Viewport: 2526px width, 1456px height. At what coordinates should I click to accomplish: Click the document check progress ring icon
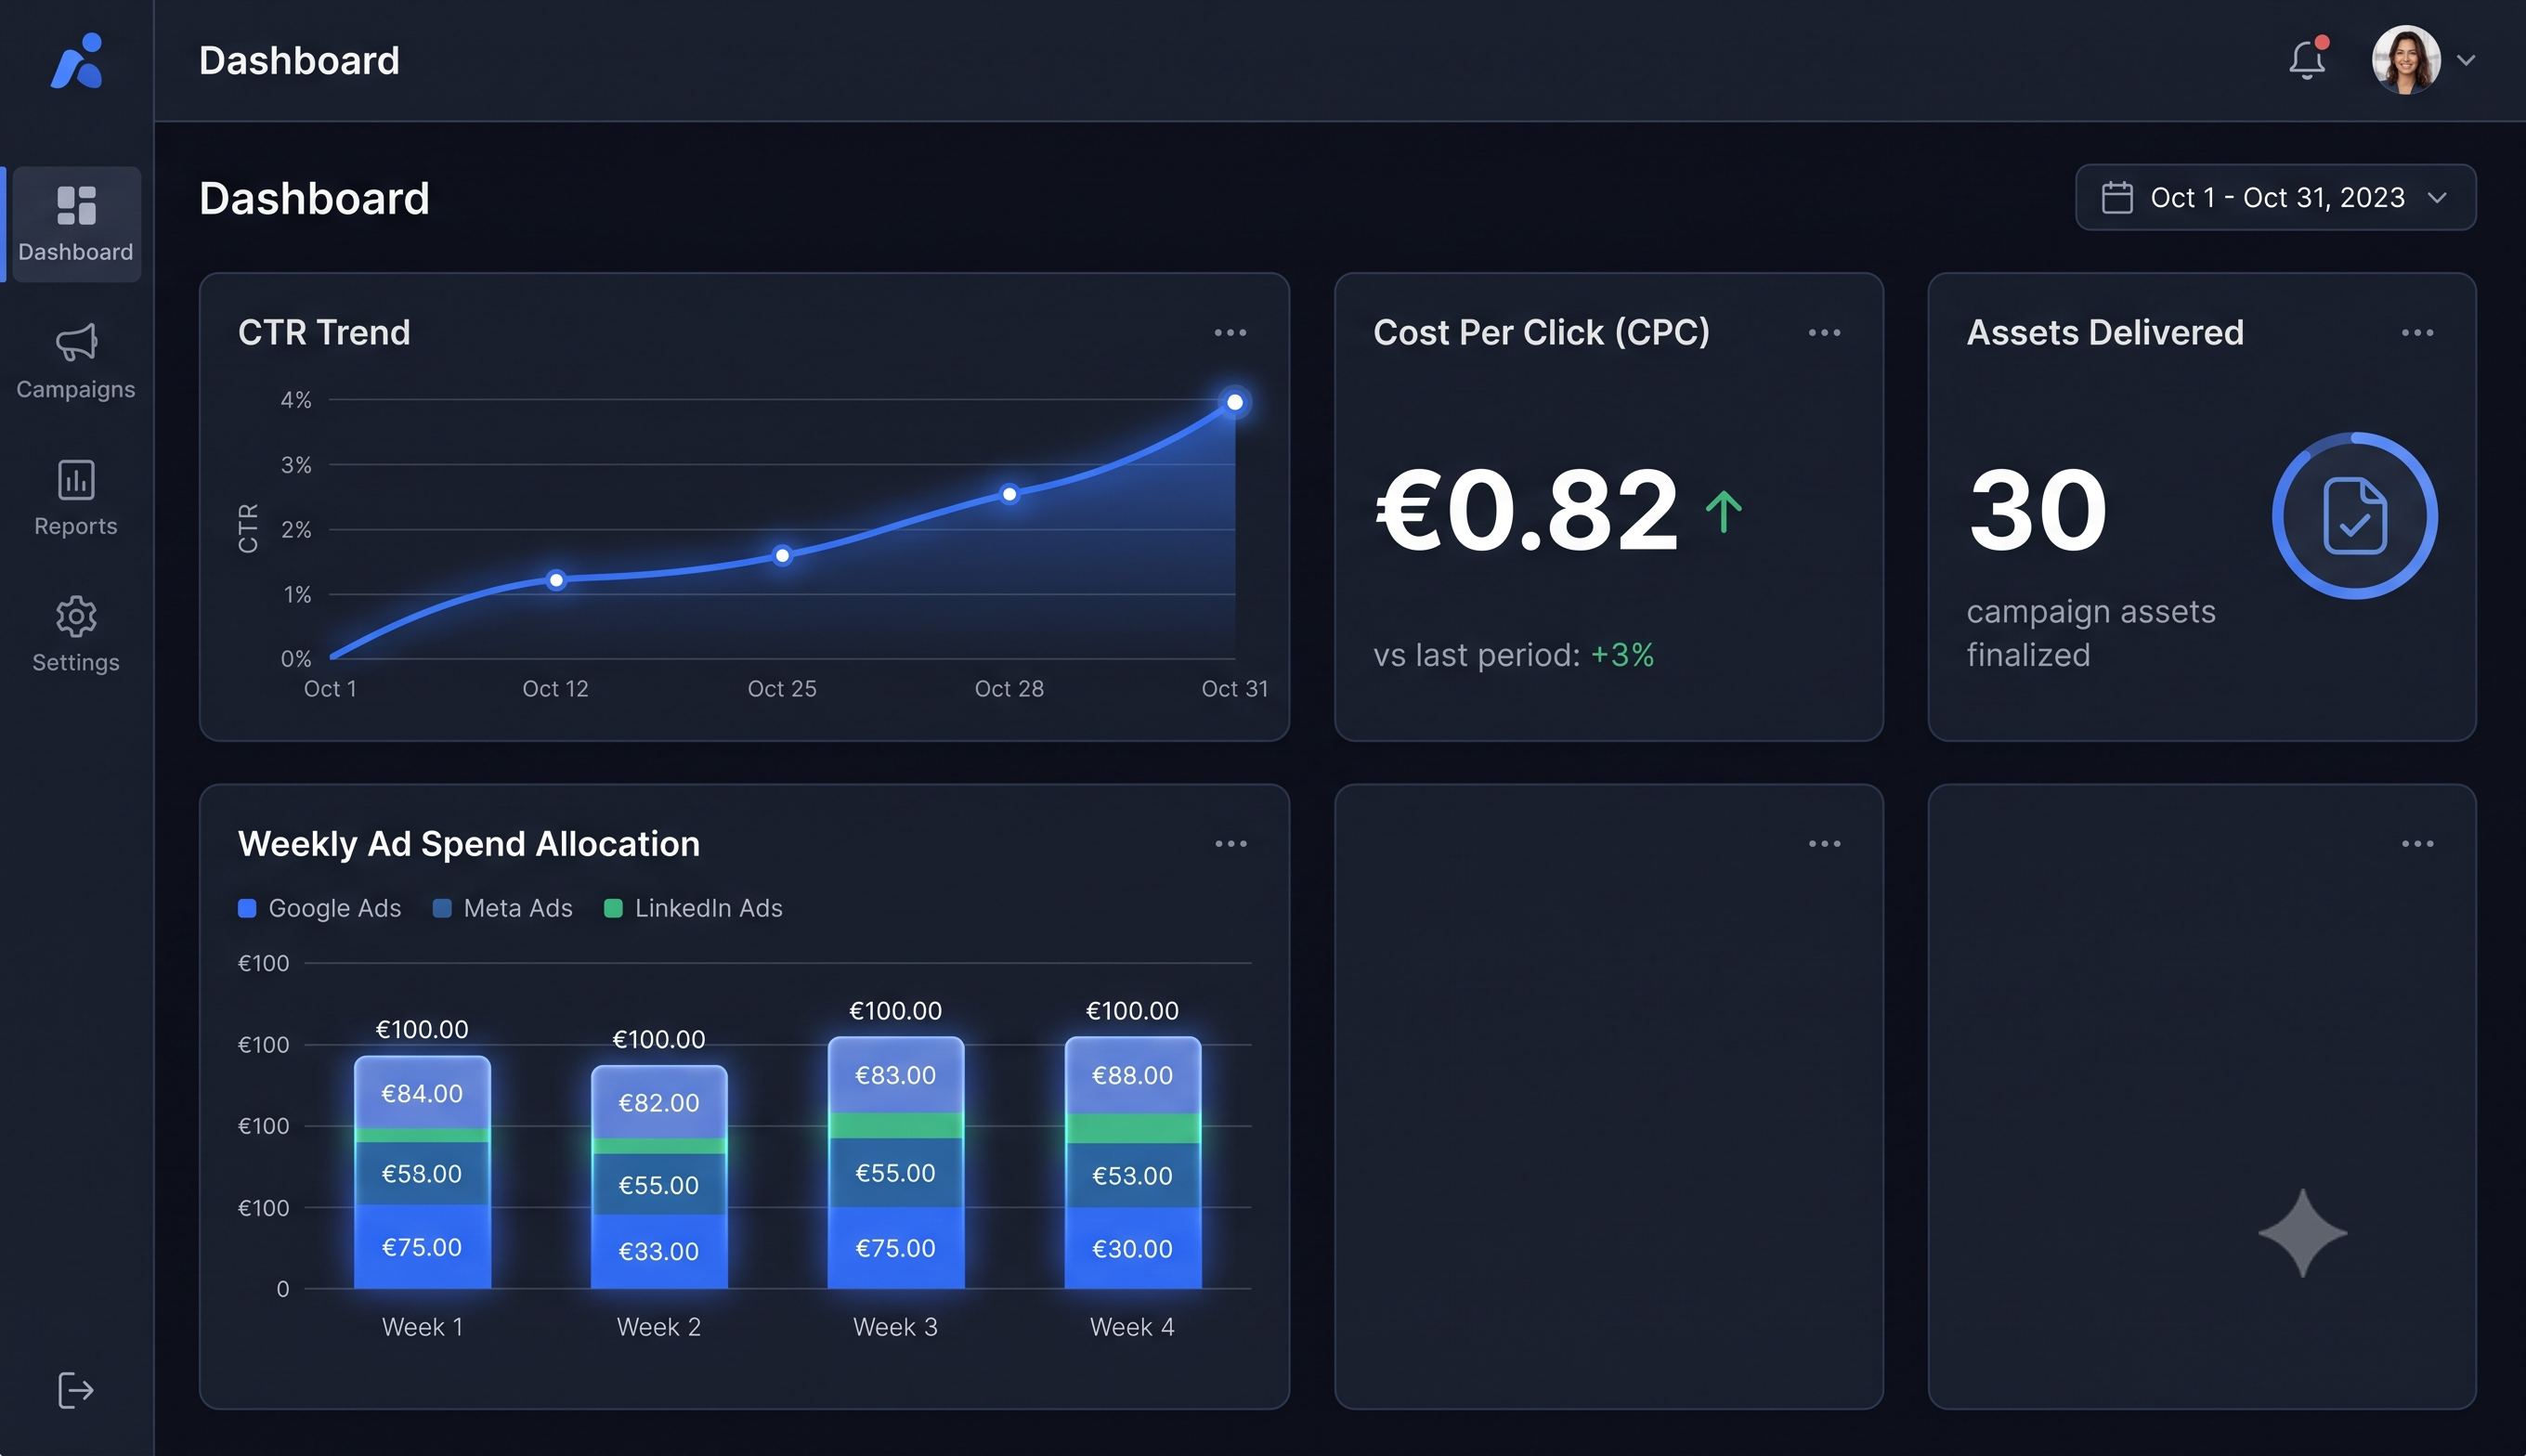(x=2355, y=516)
